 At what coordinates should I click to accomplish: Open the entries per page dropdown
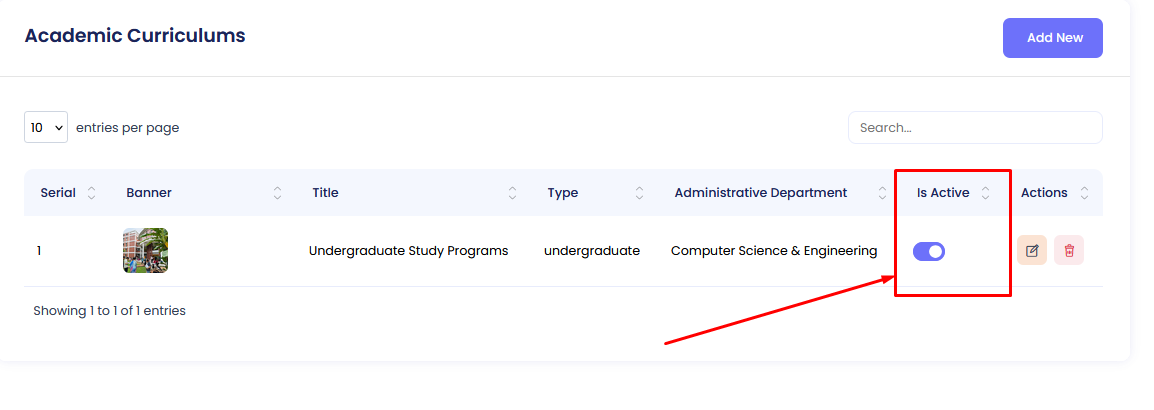(46, 128)
